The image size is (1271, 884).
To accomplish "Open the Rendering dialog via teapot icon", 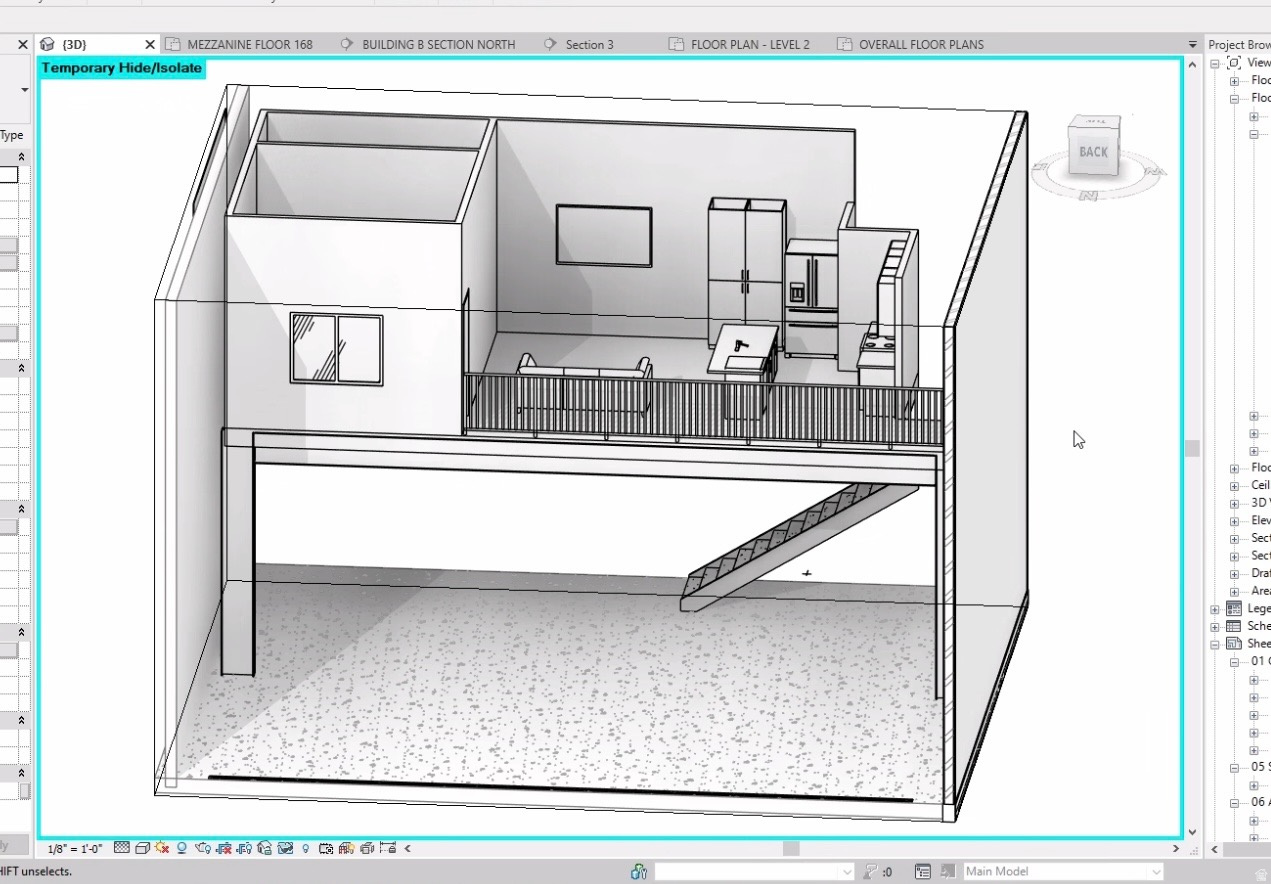I will 203,847.
